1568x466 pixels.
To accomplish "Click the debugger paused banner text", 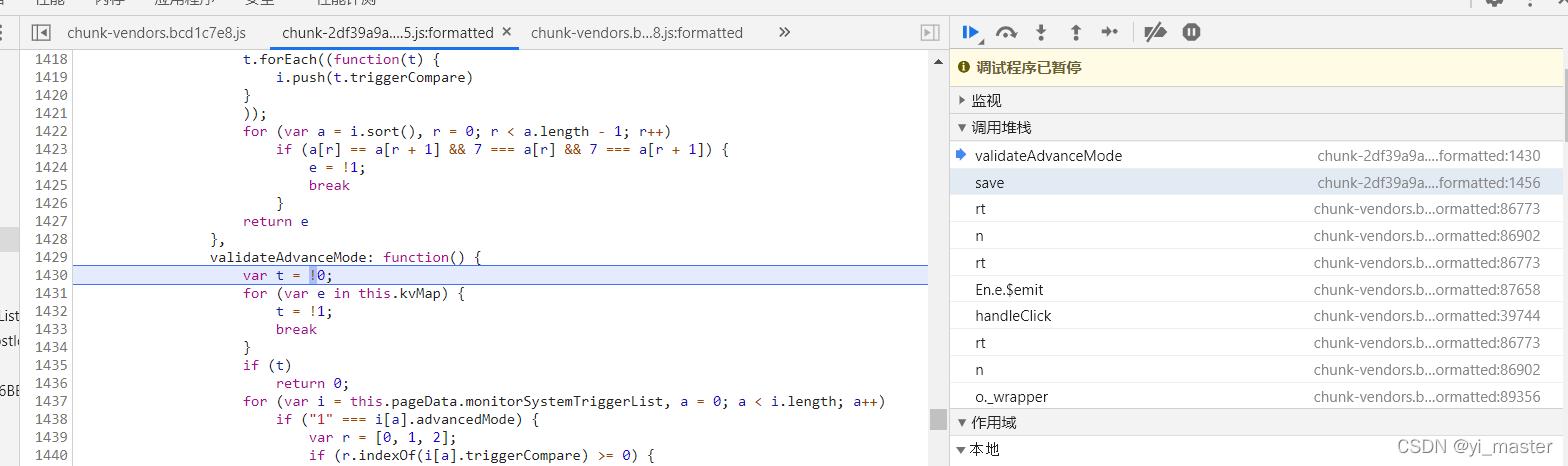I will click(x=1028, y=68).
